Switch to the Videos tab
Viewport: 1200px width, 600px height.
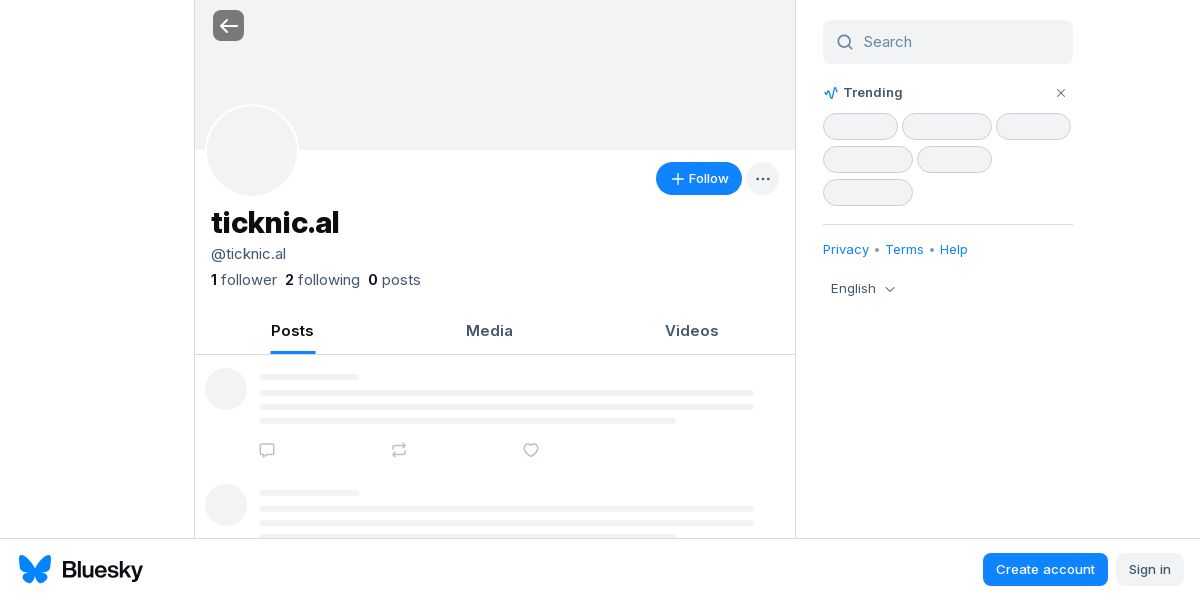click(692, 331)
